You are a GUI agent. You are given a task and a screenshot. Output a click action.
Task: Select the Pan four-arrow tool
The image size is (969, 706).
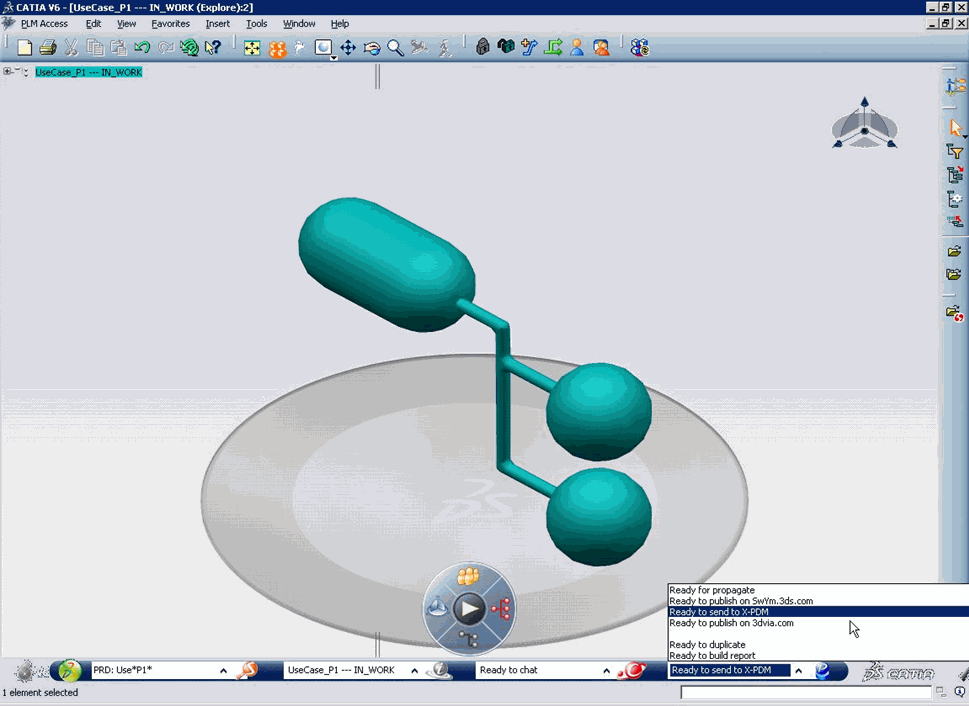tap(348, 48)
